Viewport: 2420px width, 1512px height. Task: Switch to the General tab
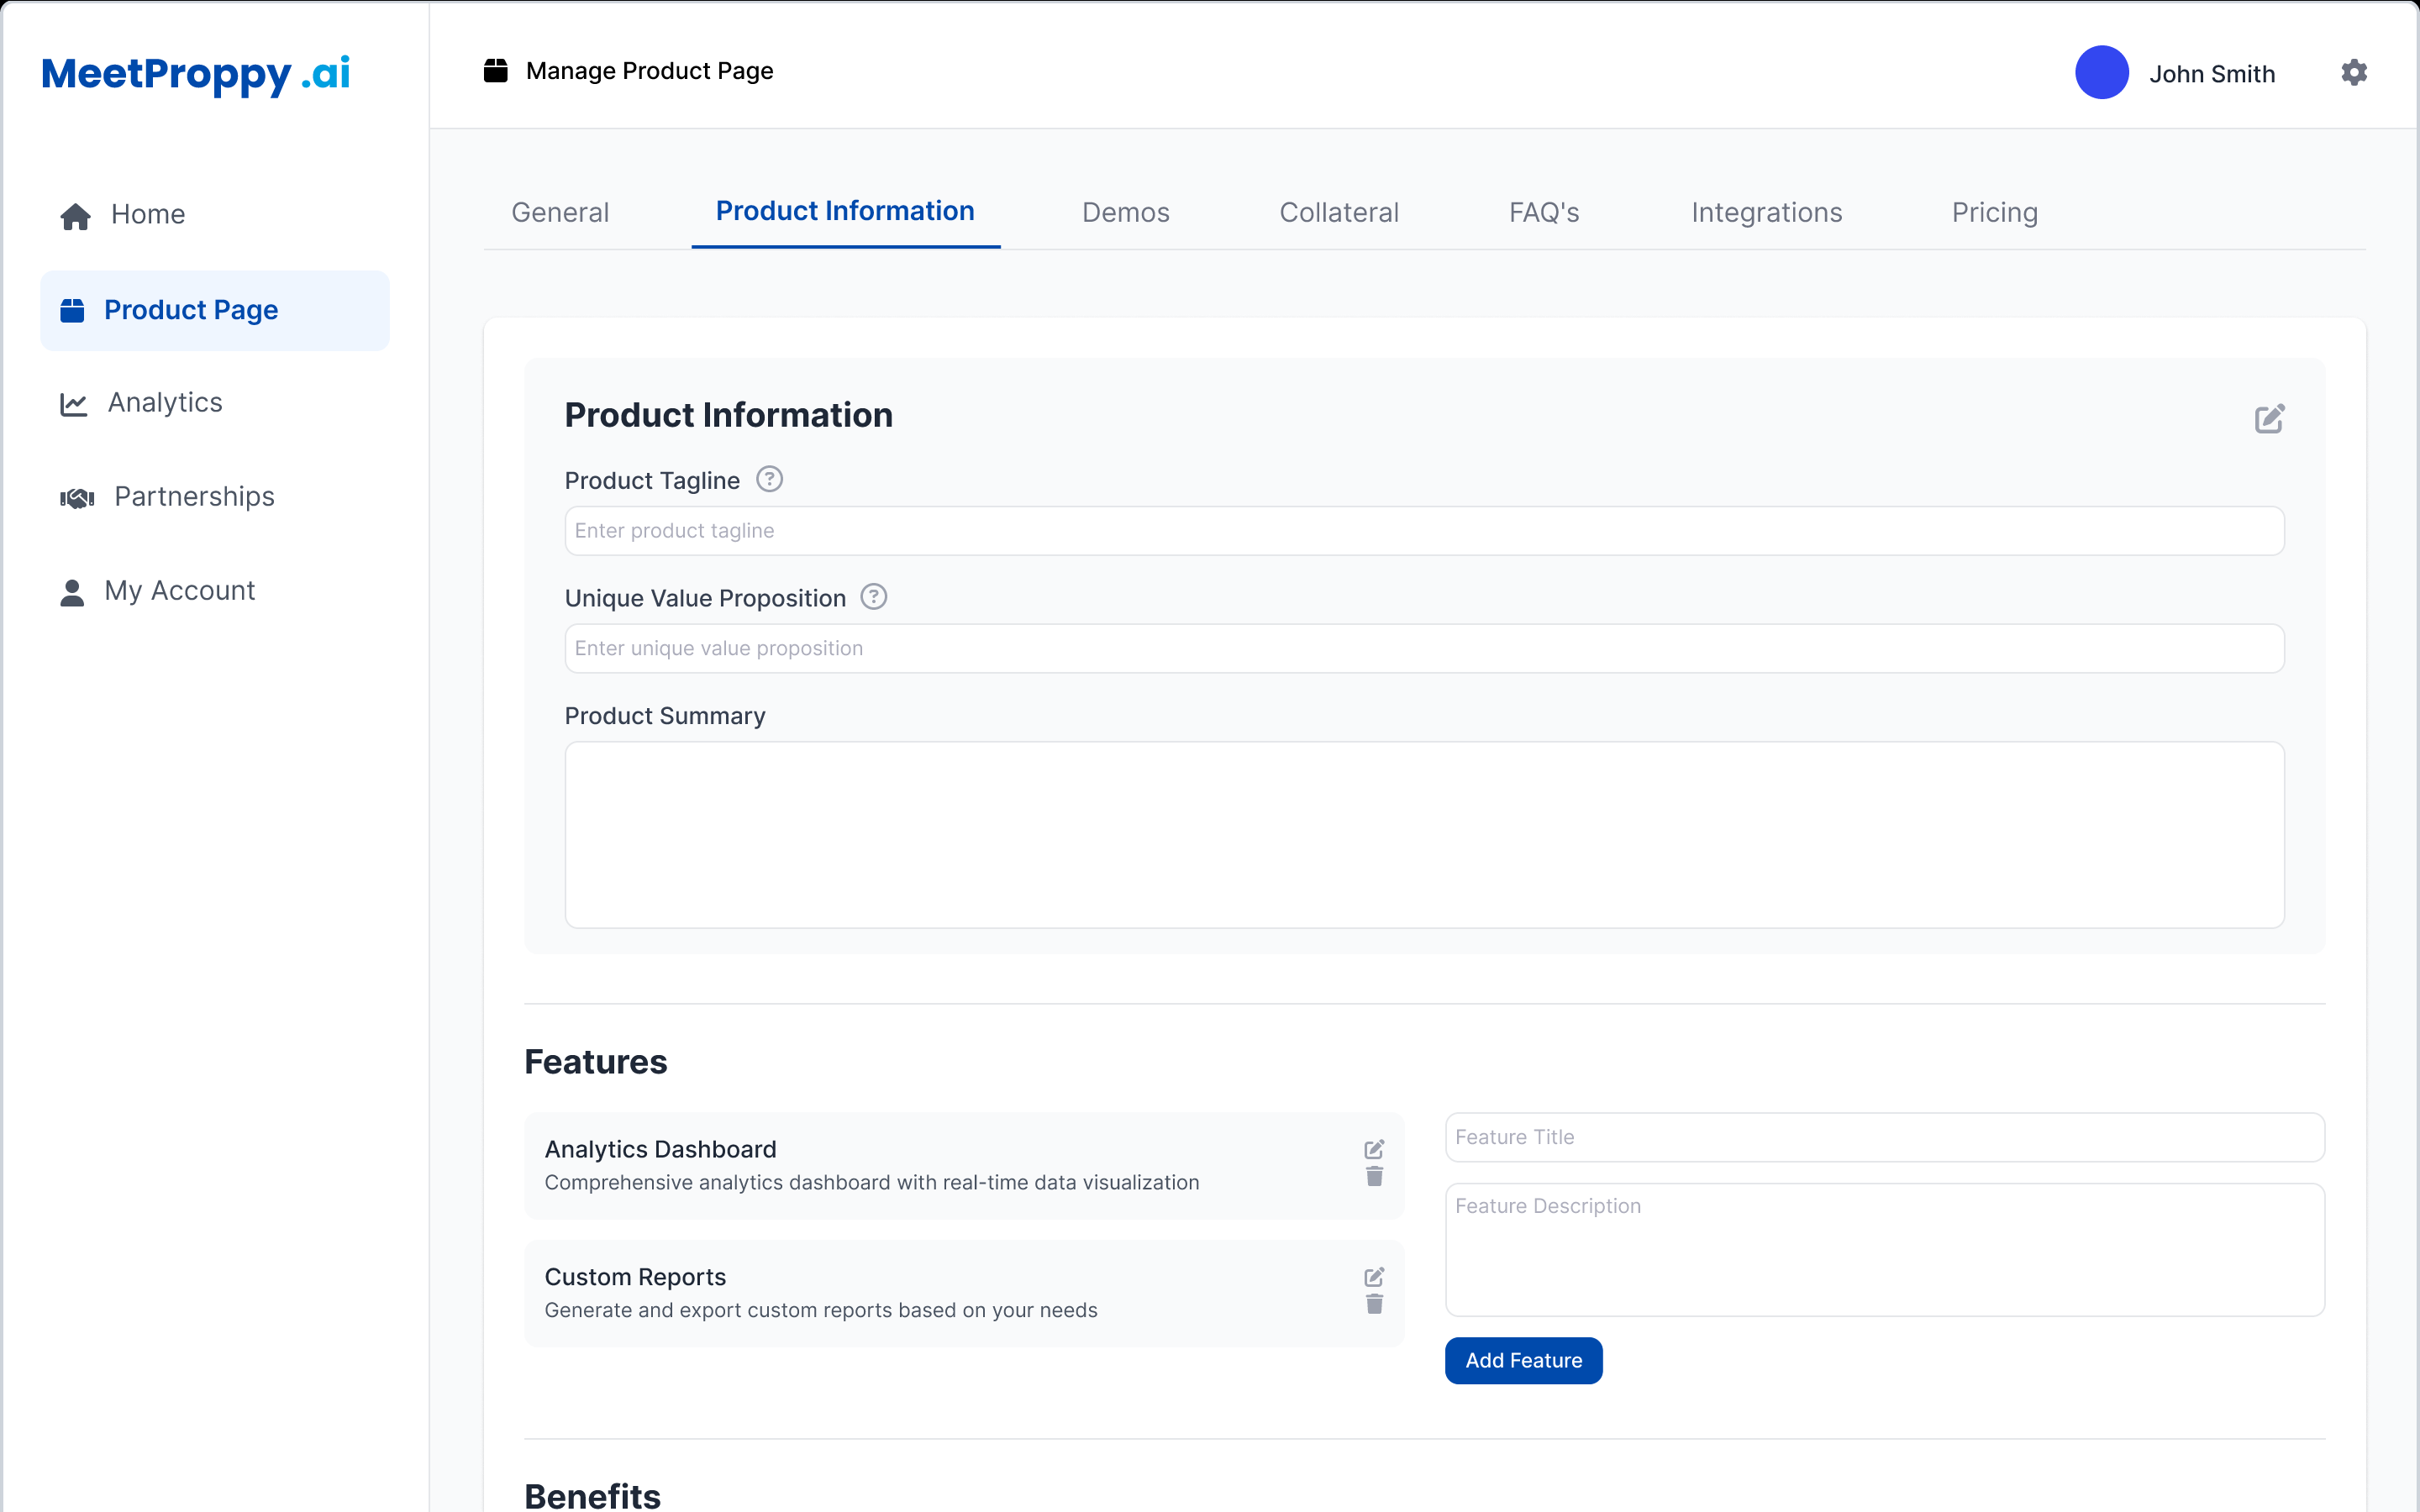[x=560, y=212]
